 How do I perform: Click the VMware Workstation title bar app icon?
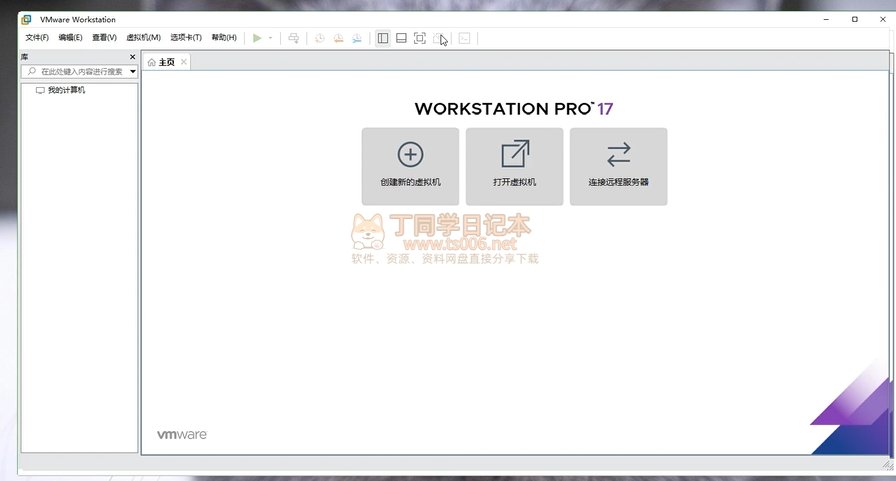[x=26, y=19]
